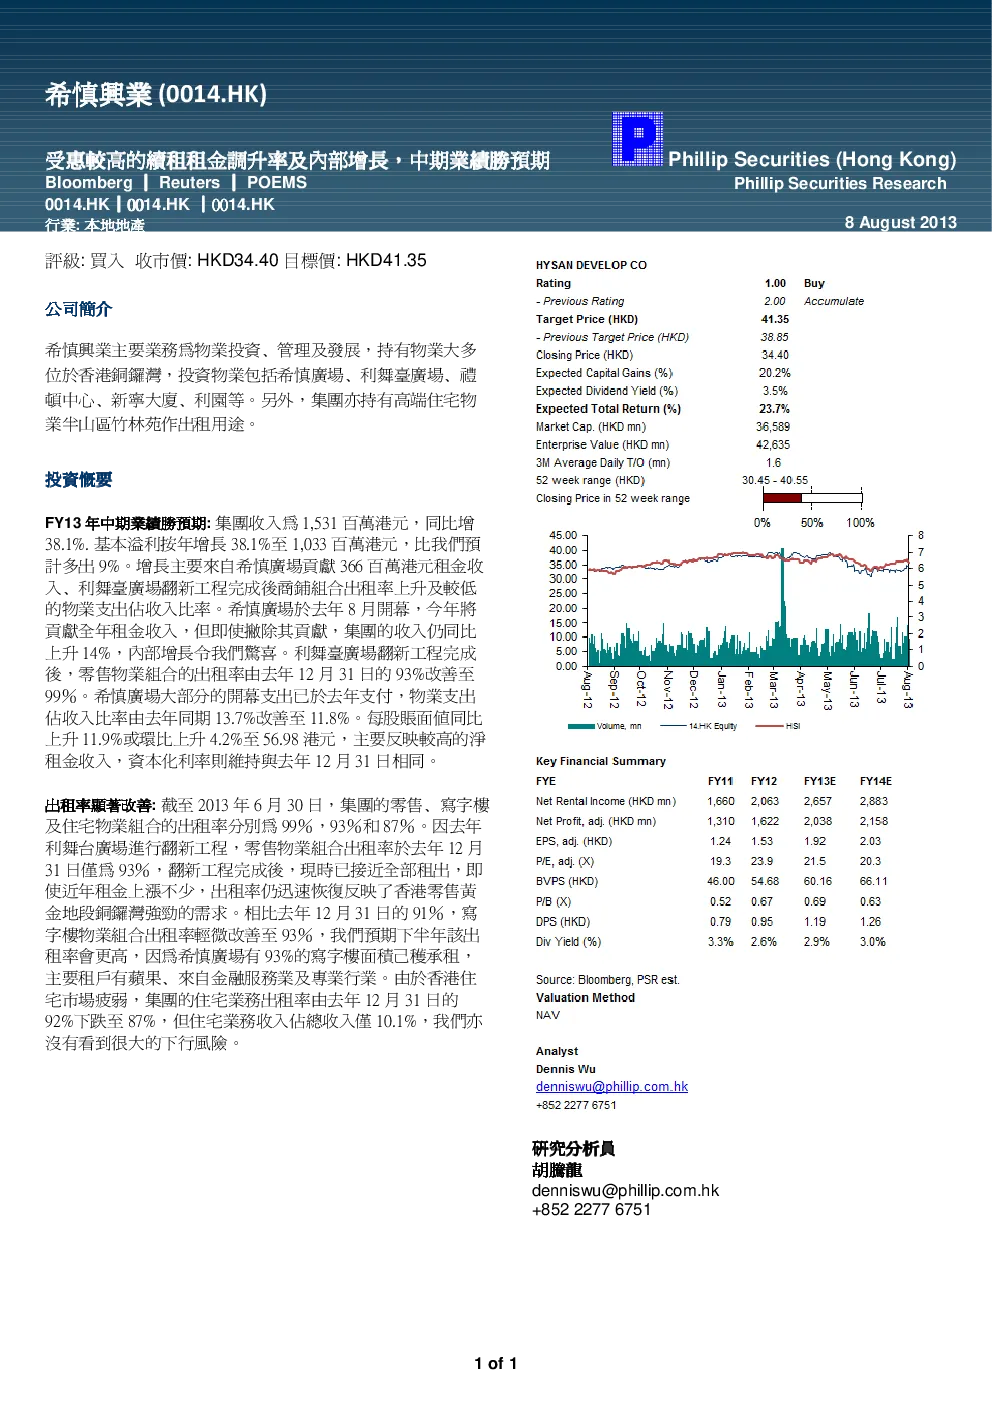Click the 'HSI' chart legend entry

pos(778,726)
